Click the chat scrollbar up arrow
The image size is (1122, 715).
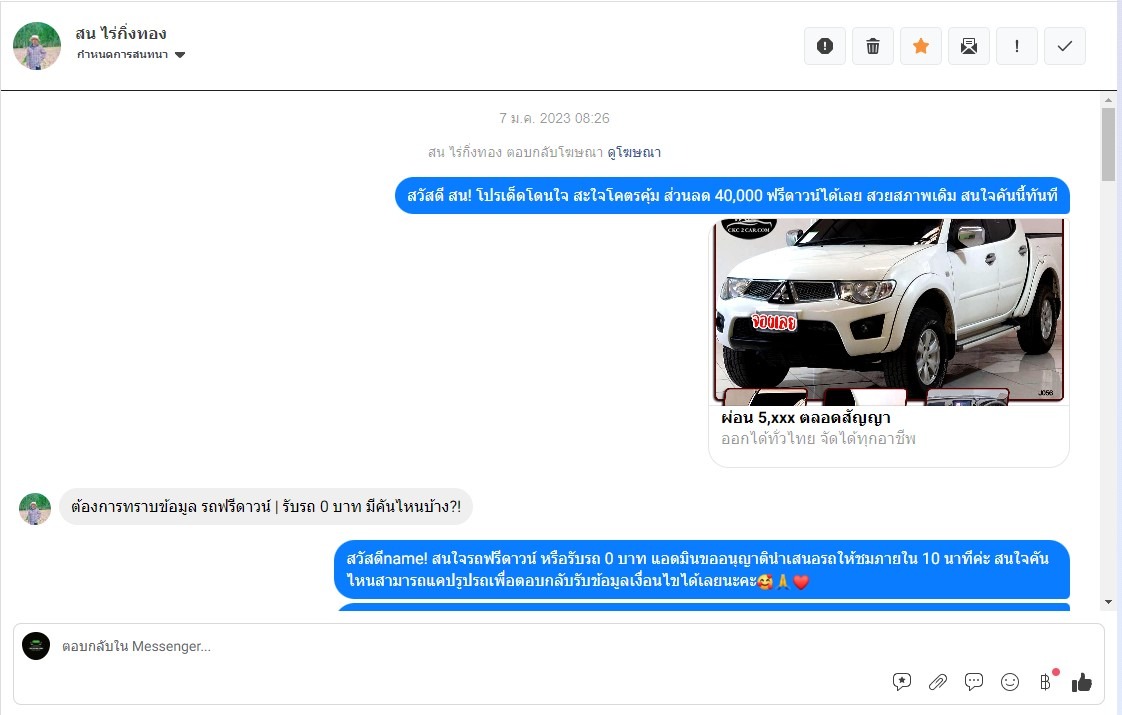click(x=1108, y=99)
